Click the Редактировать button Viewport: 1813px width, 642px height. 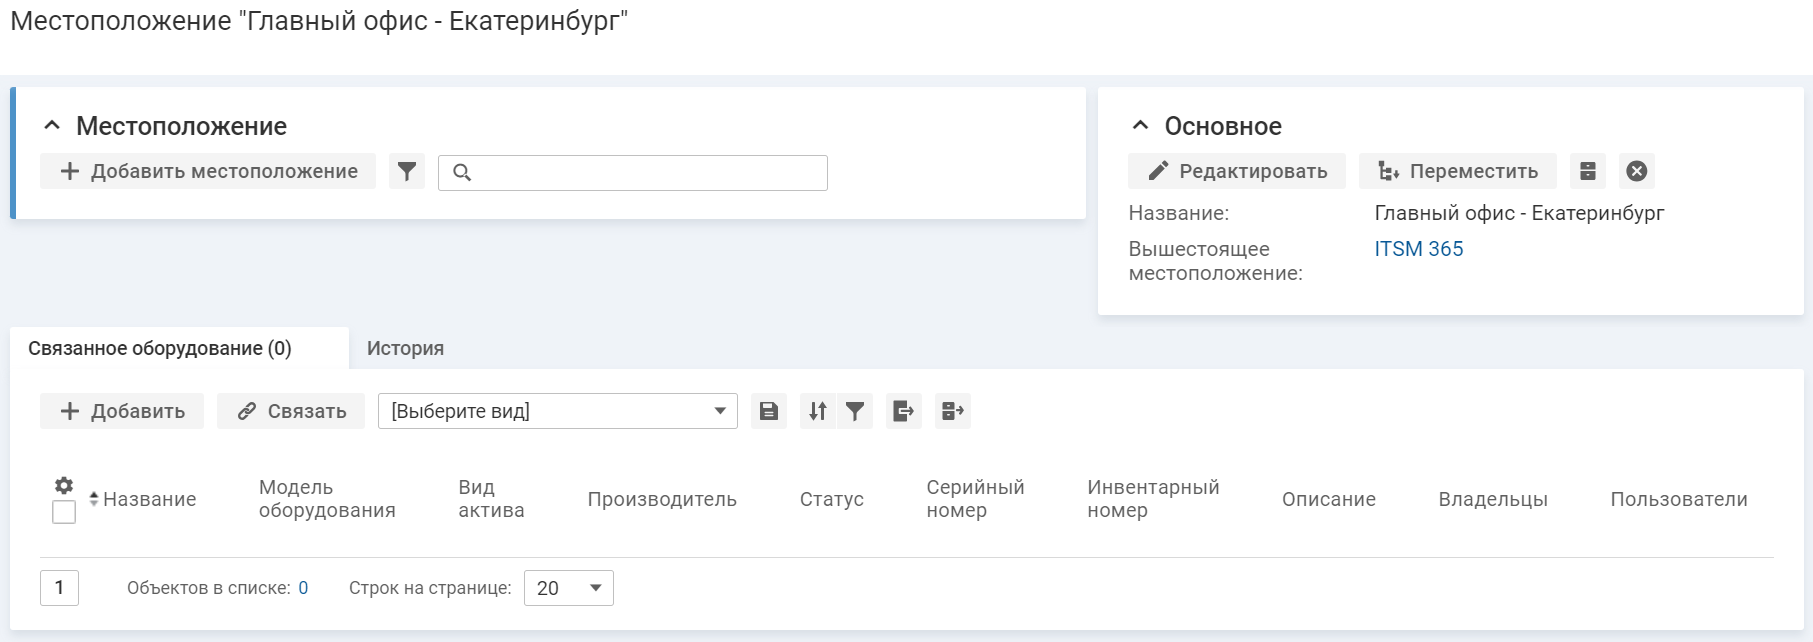[1237, 171]
